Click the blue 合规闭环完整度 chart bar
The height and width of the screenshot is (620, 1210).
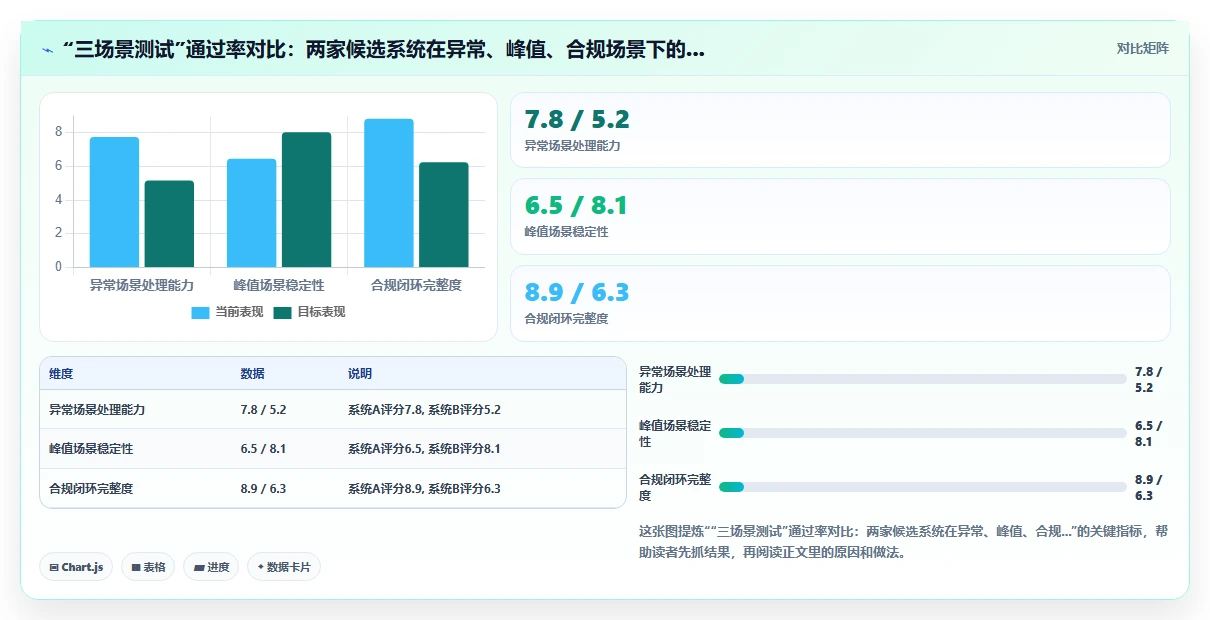point(389,193)
